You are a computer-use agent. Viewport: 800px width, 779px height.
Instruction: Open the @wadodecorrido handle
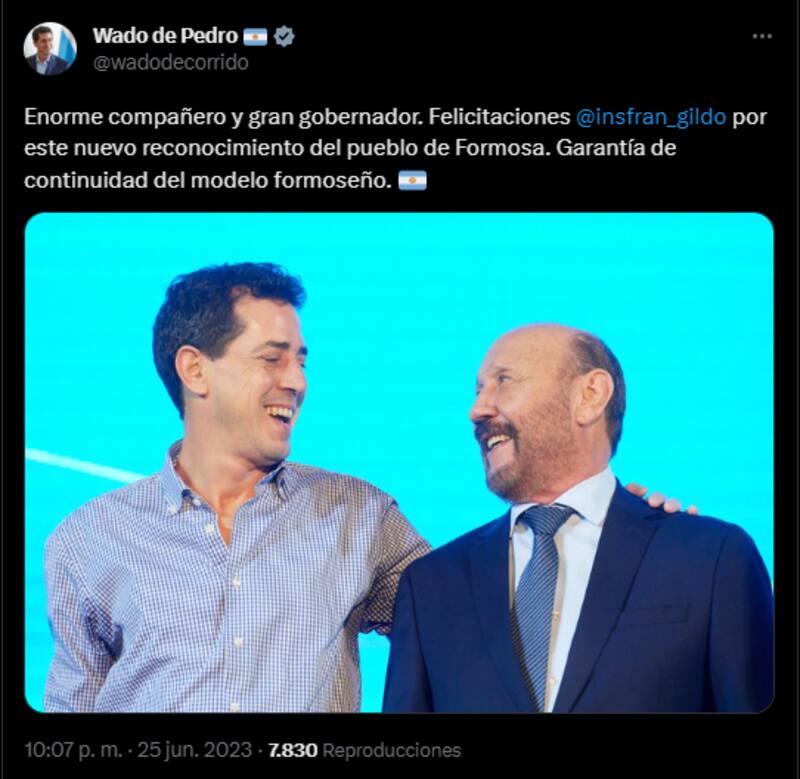click(x=170, y=62)
